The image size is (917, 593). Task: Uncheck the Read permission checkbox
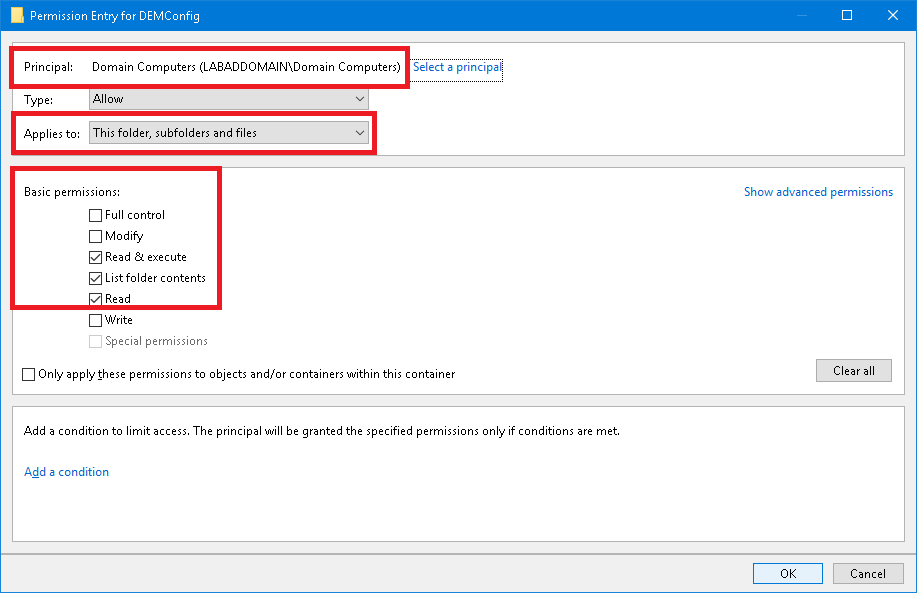pos(96,299)
